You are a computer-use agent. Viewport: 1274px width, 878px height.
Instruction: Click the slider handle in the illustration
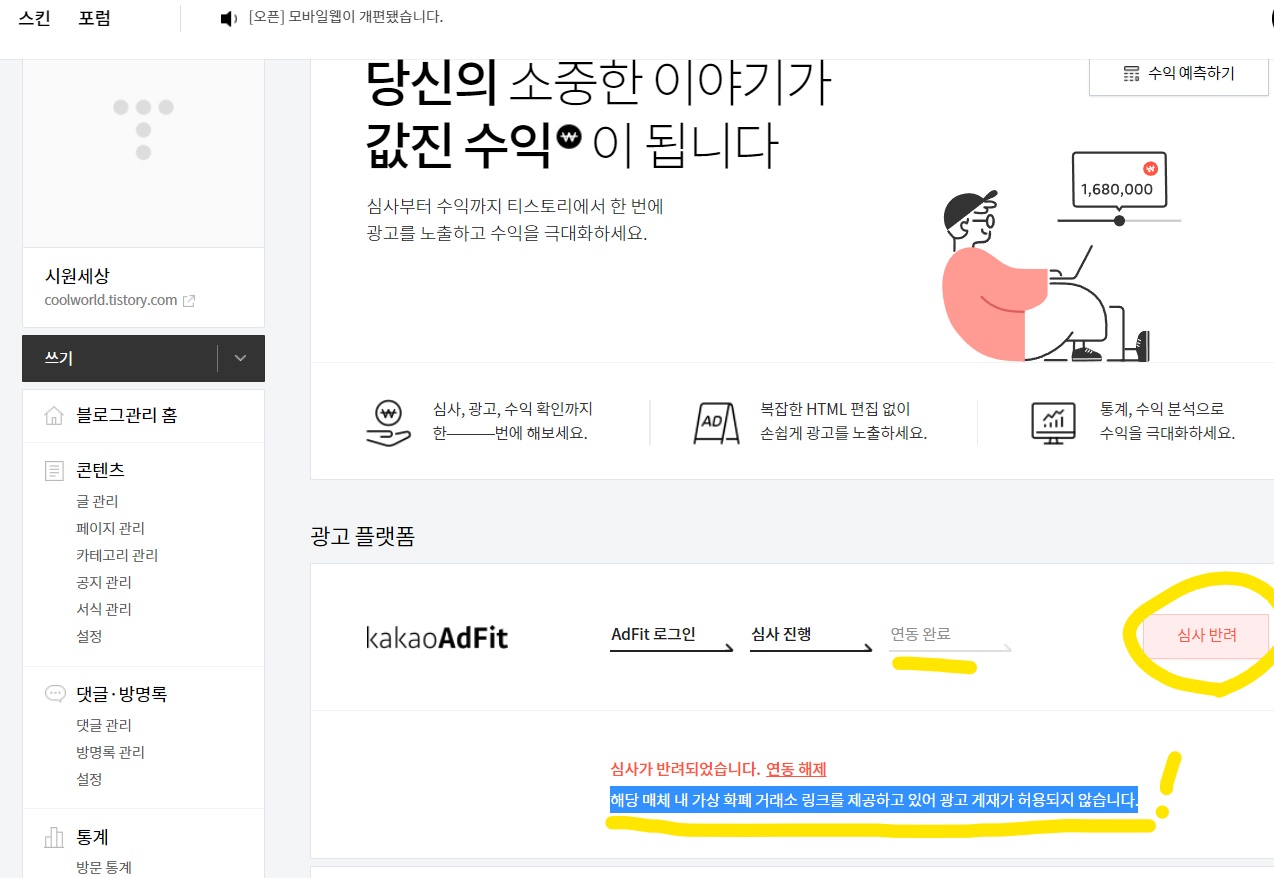[x=1119, y=220]
